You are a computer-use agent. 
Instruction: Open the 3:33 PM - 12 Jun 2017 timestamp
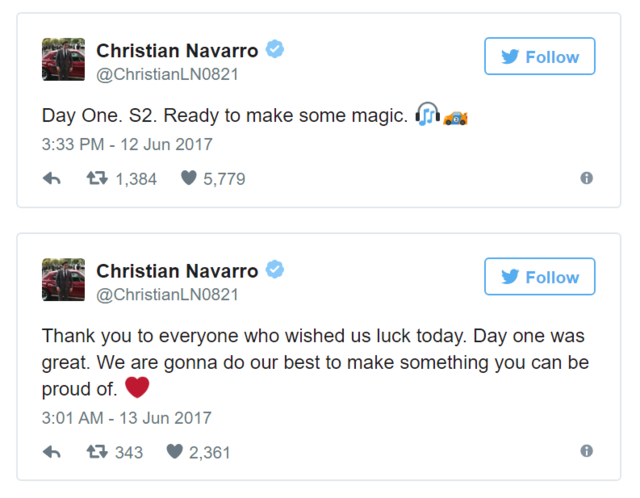pos(127,144)
